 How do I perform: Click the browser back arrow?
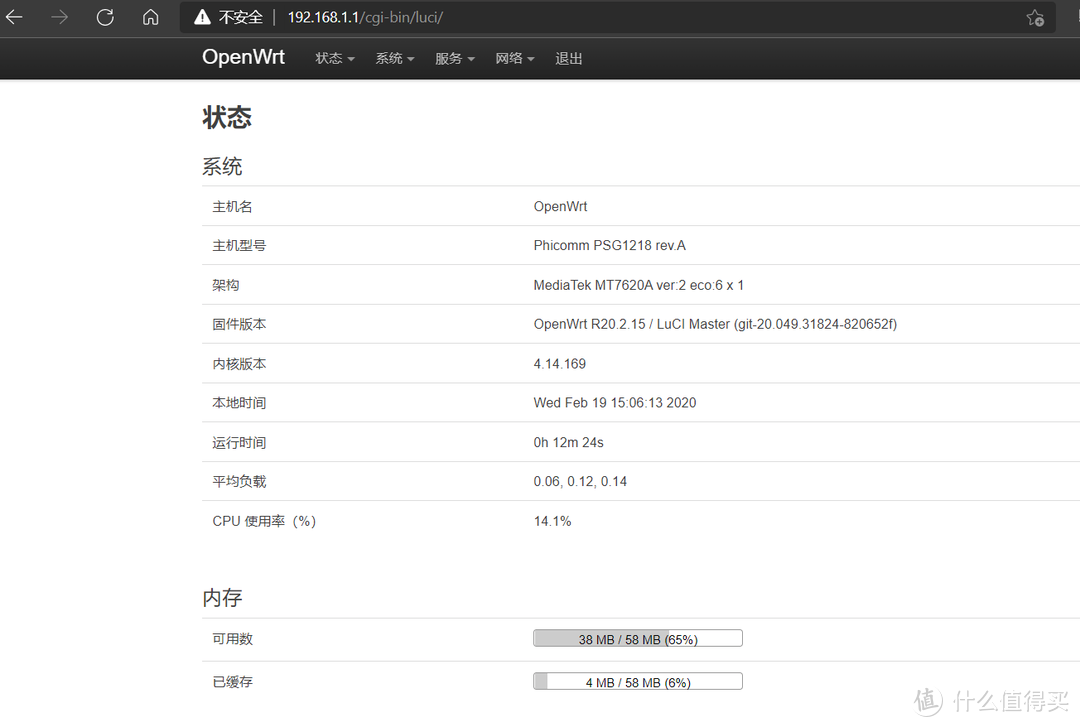click(x=15, y=17)
